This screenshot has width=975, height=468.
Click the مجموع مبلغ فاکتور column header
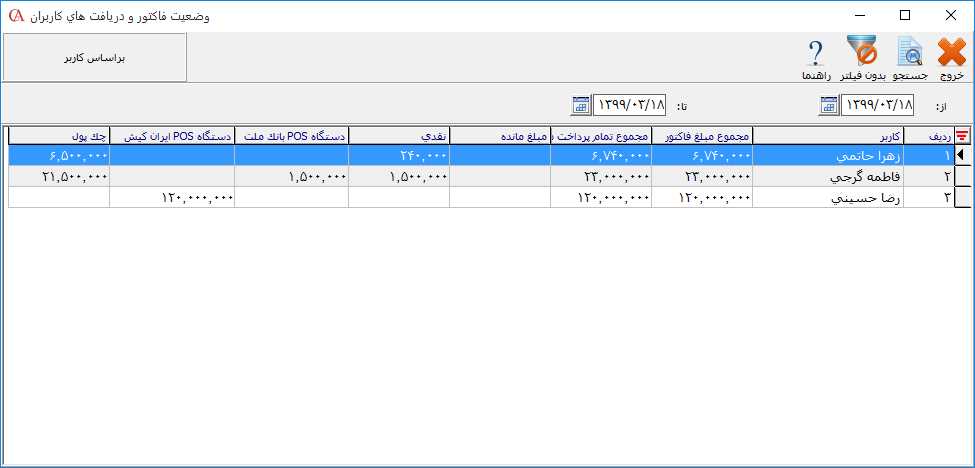pyautogui.click(x=701, y=136)
